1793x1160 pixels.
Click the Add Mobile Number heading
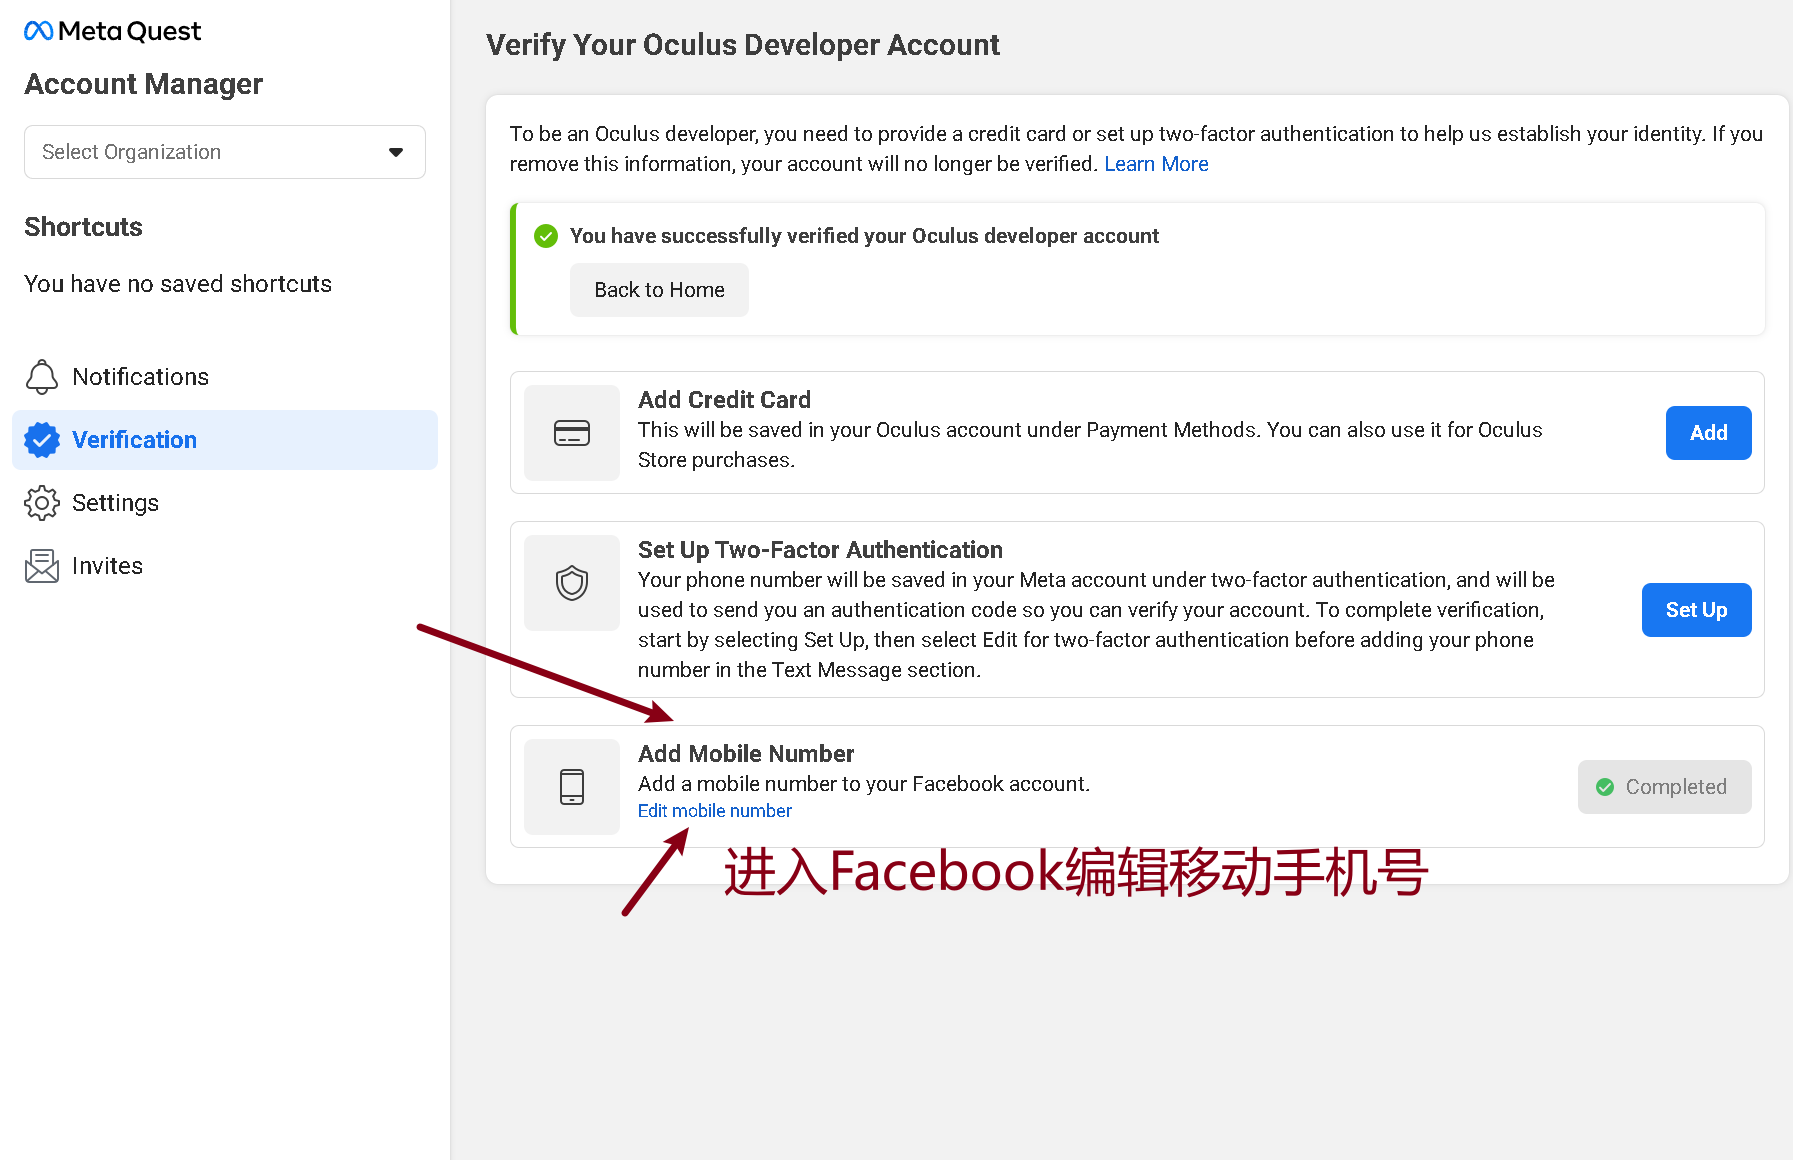click(746, 754)
